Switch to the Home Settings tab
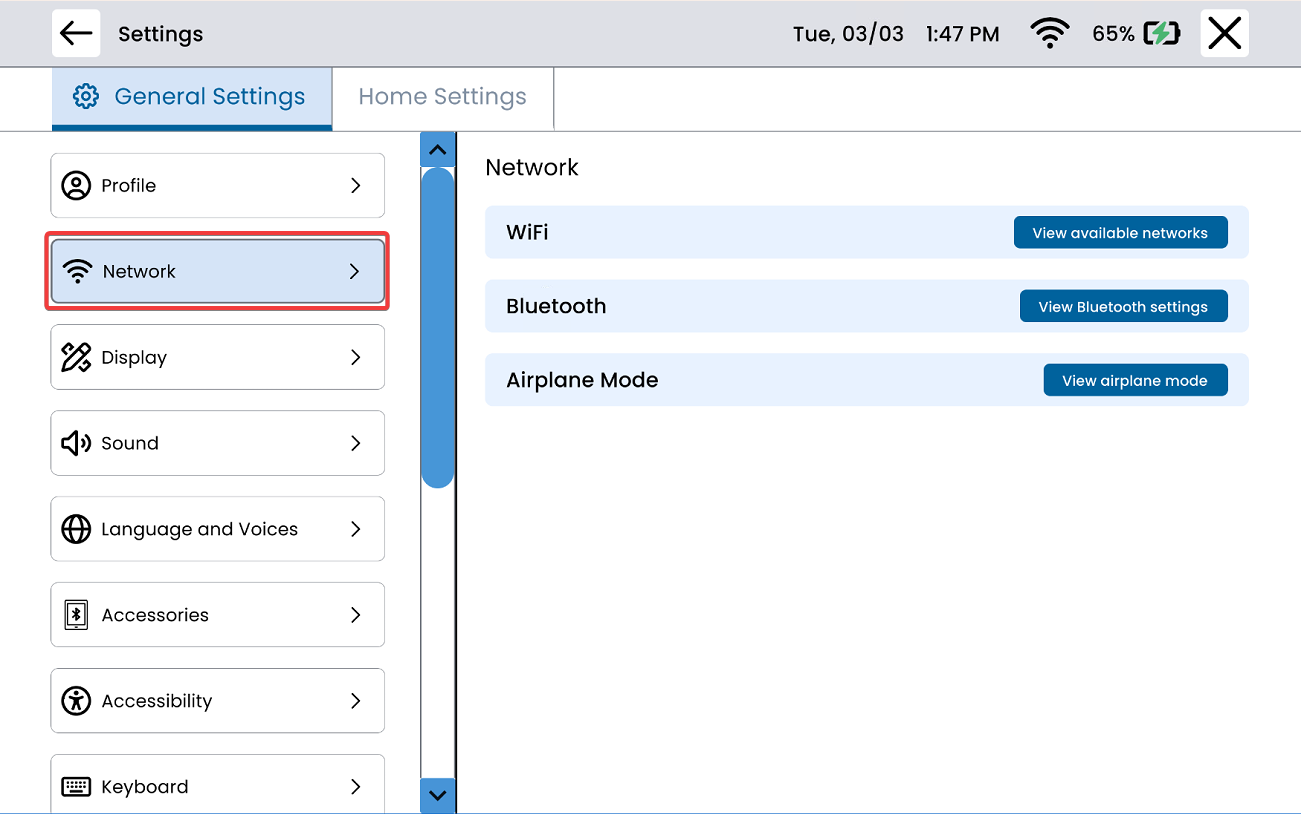Image resolution: width=1301 pixels, height=814 pixels. click(x=442, y=97)
